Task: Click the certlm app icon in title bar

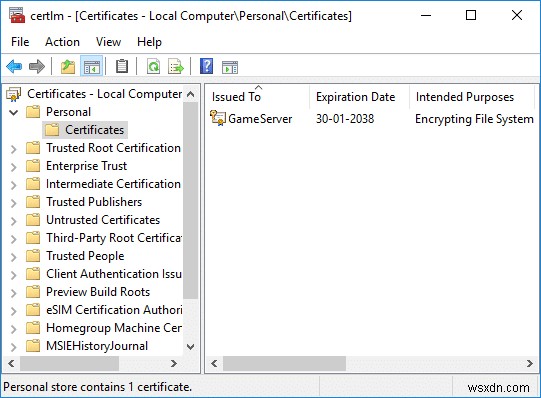Action: (x=17, y=15)
